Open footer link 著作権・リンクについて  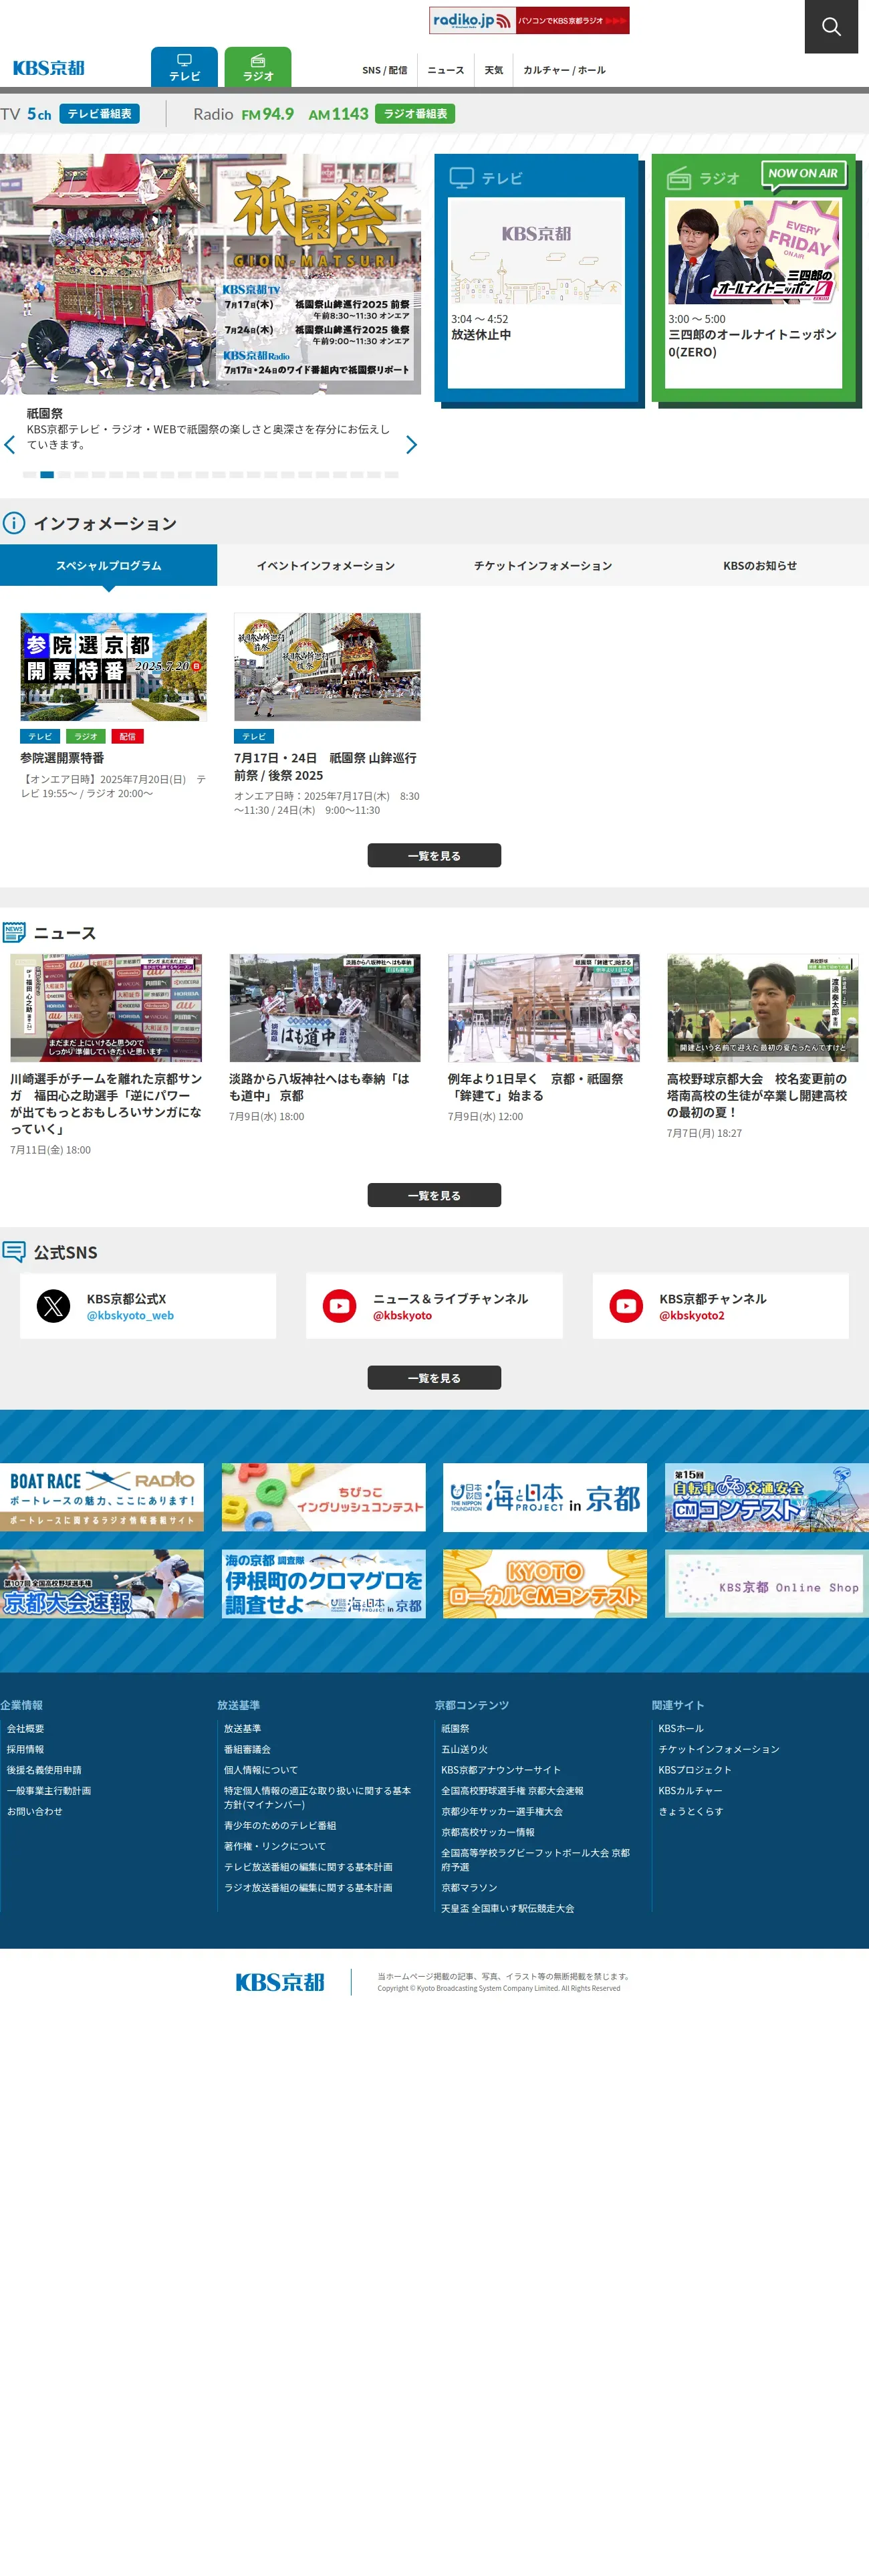(x=275, y=1846)
